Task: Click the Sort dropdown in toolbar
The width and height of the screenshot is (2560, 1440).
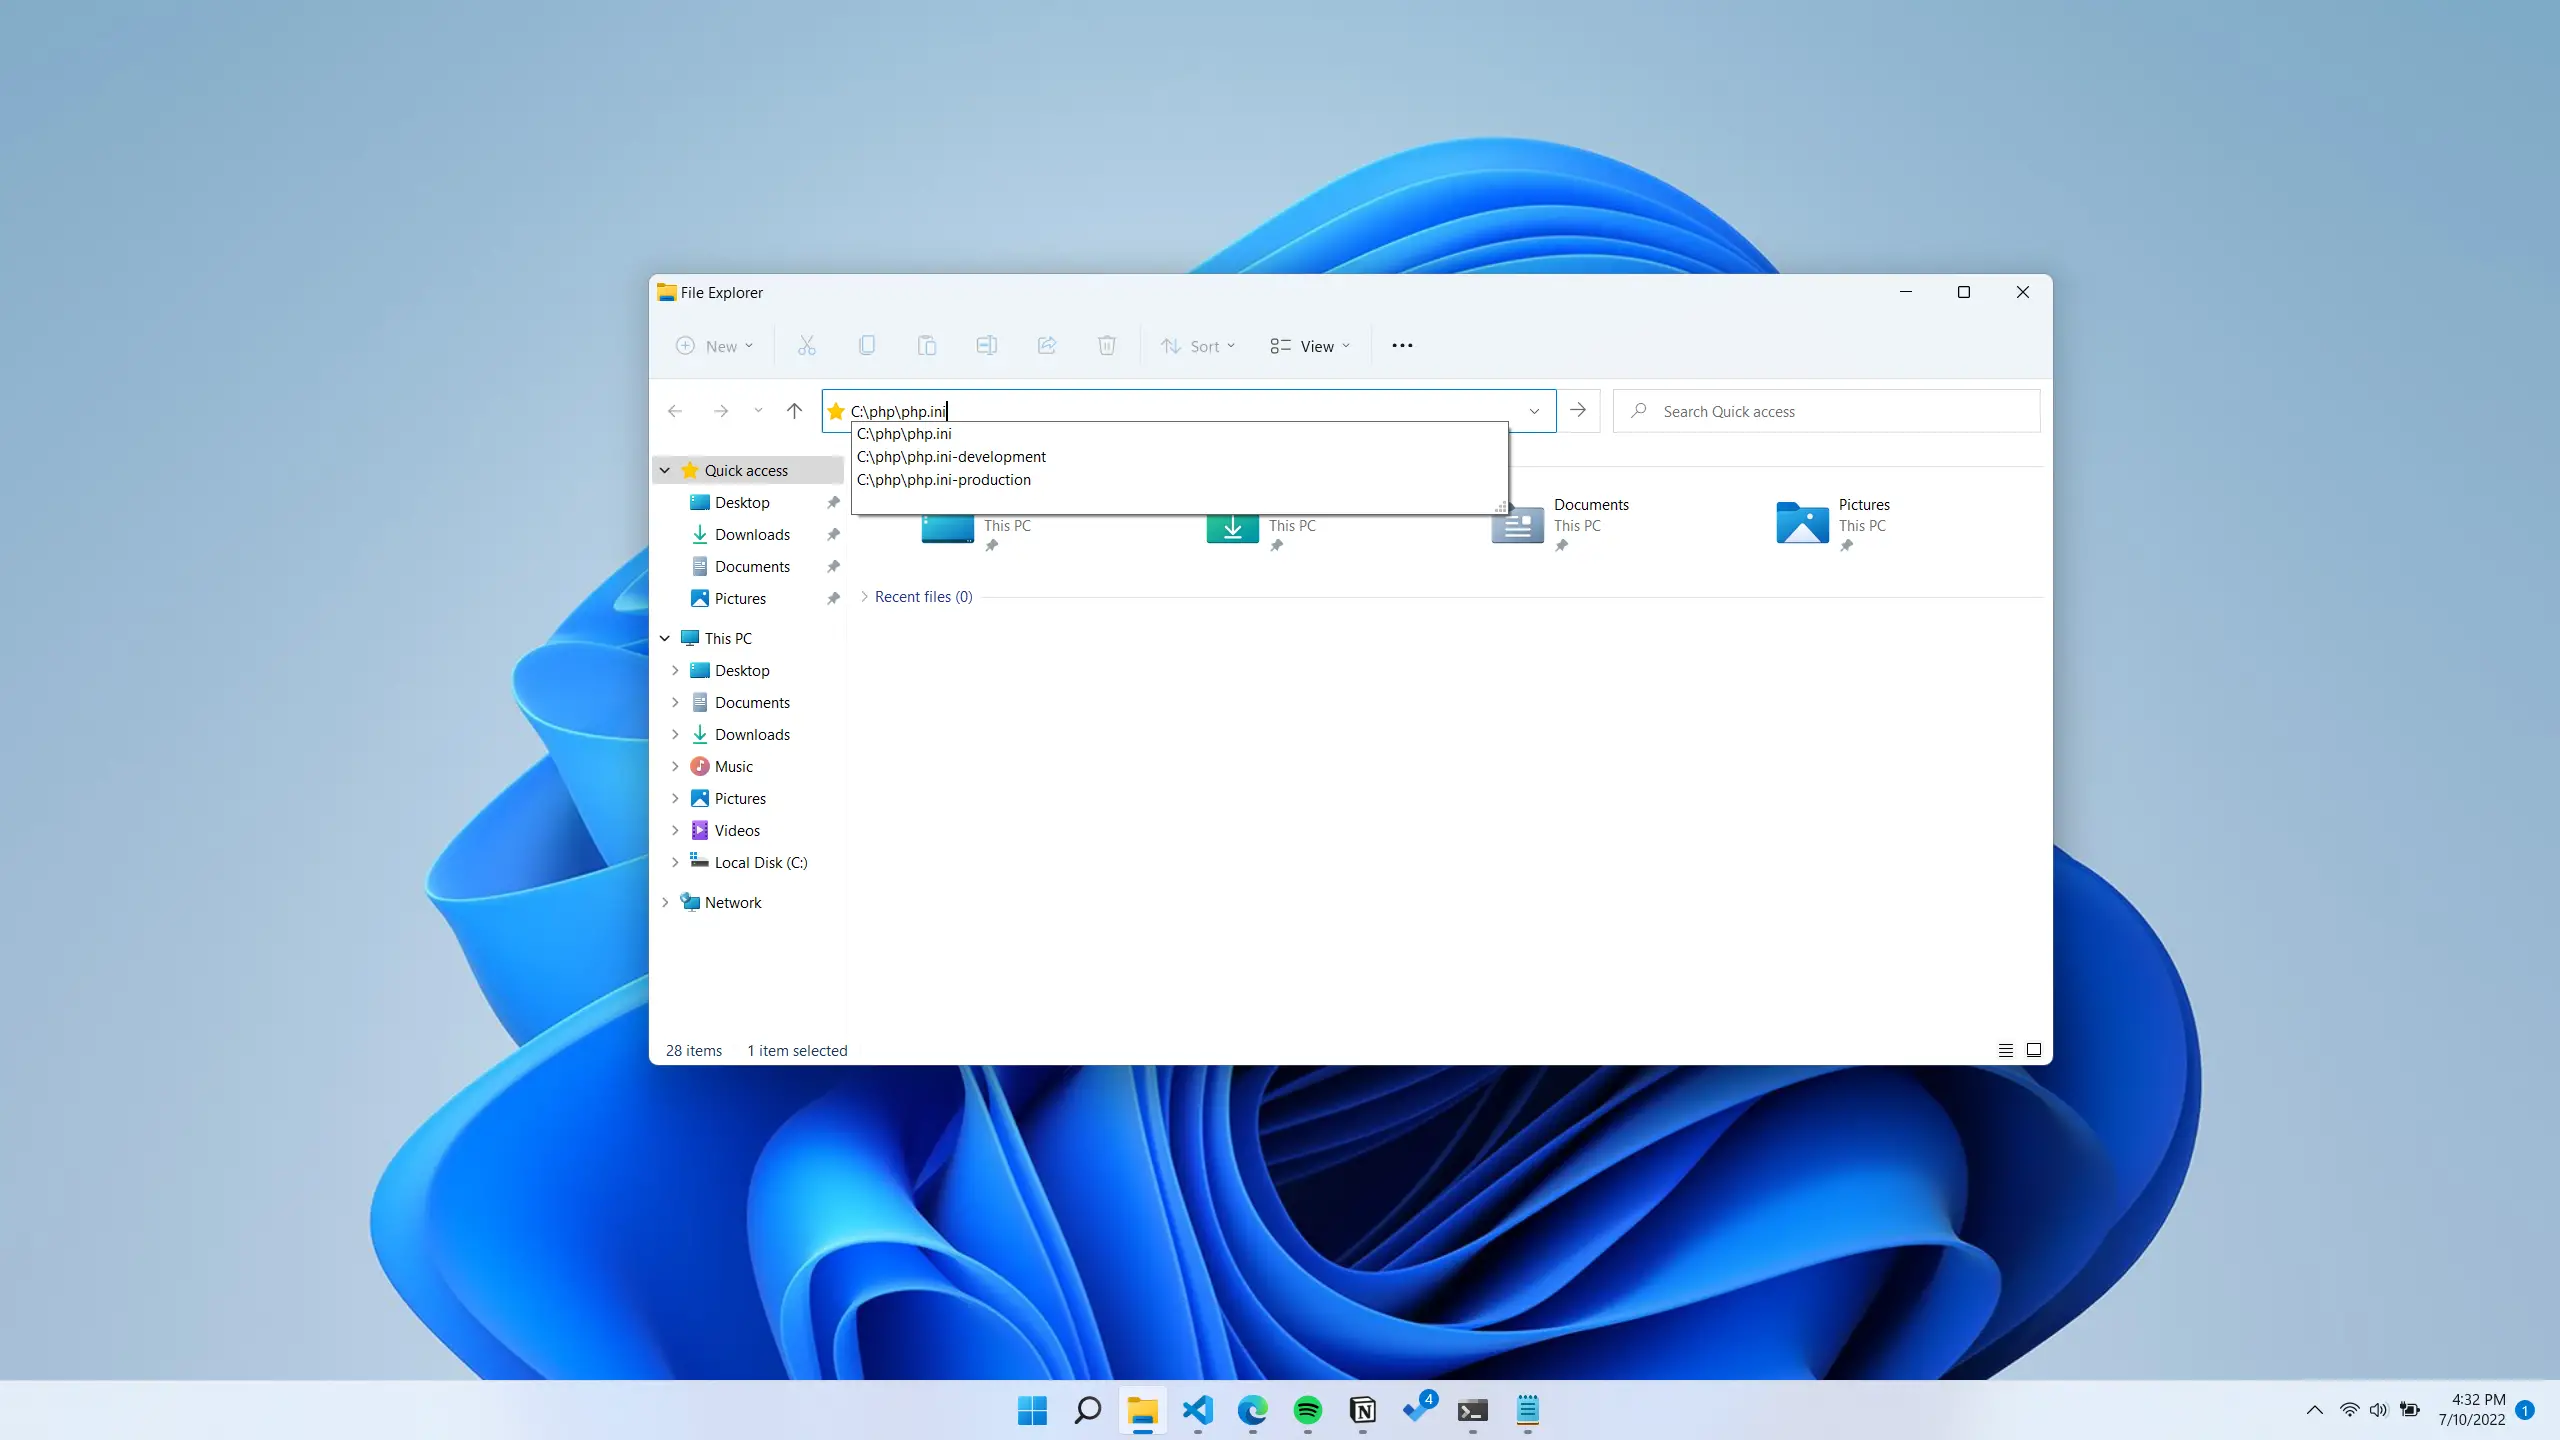Action: 1199,346
